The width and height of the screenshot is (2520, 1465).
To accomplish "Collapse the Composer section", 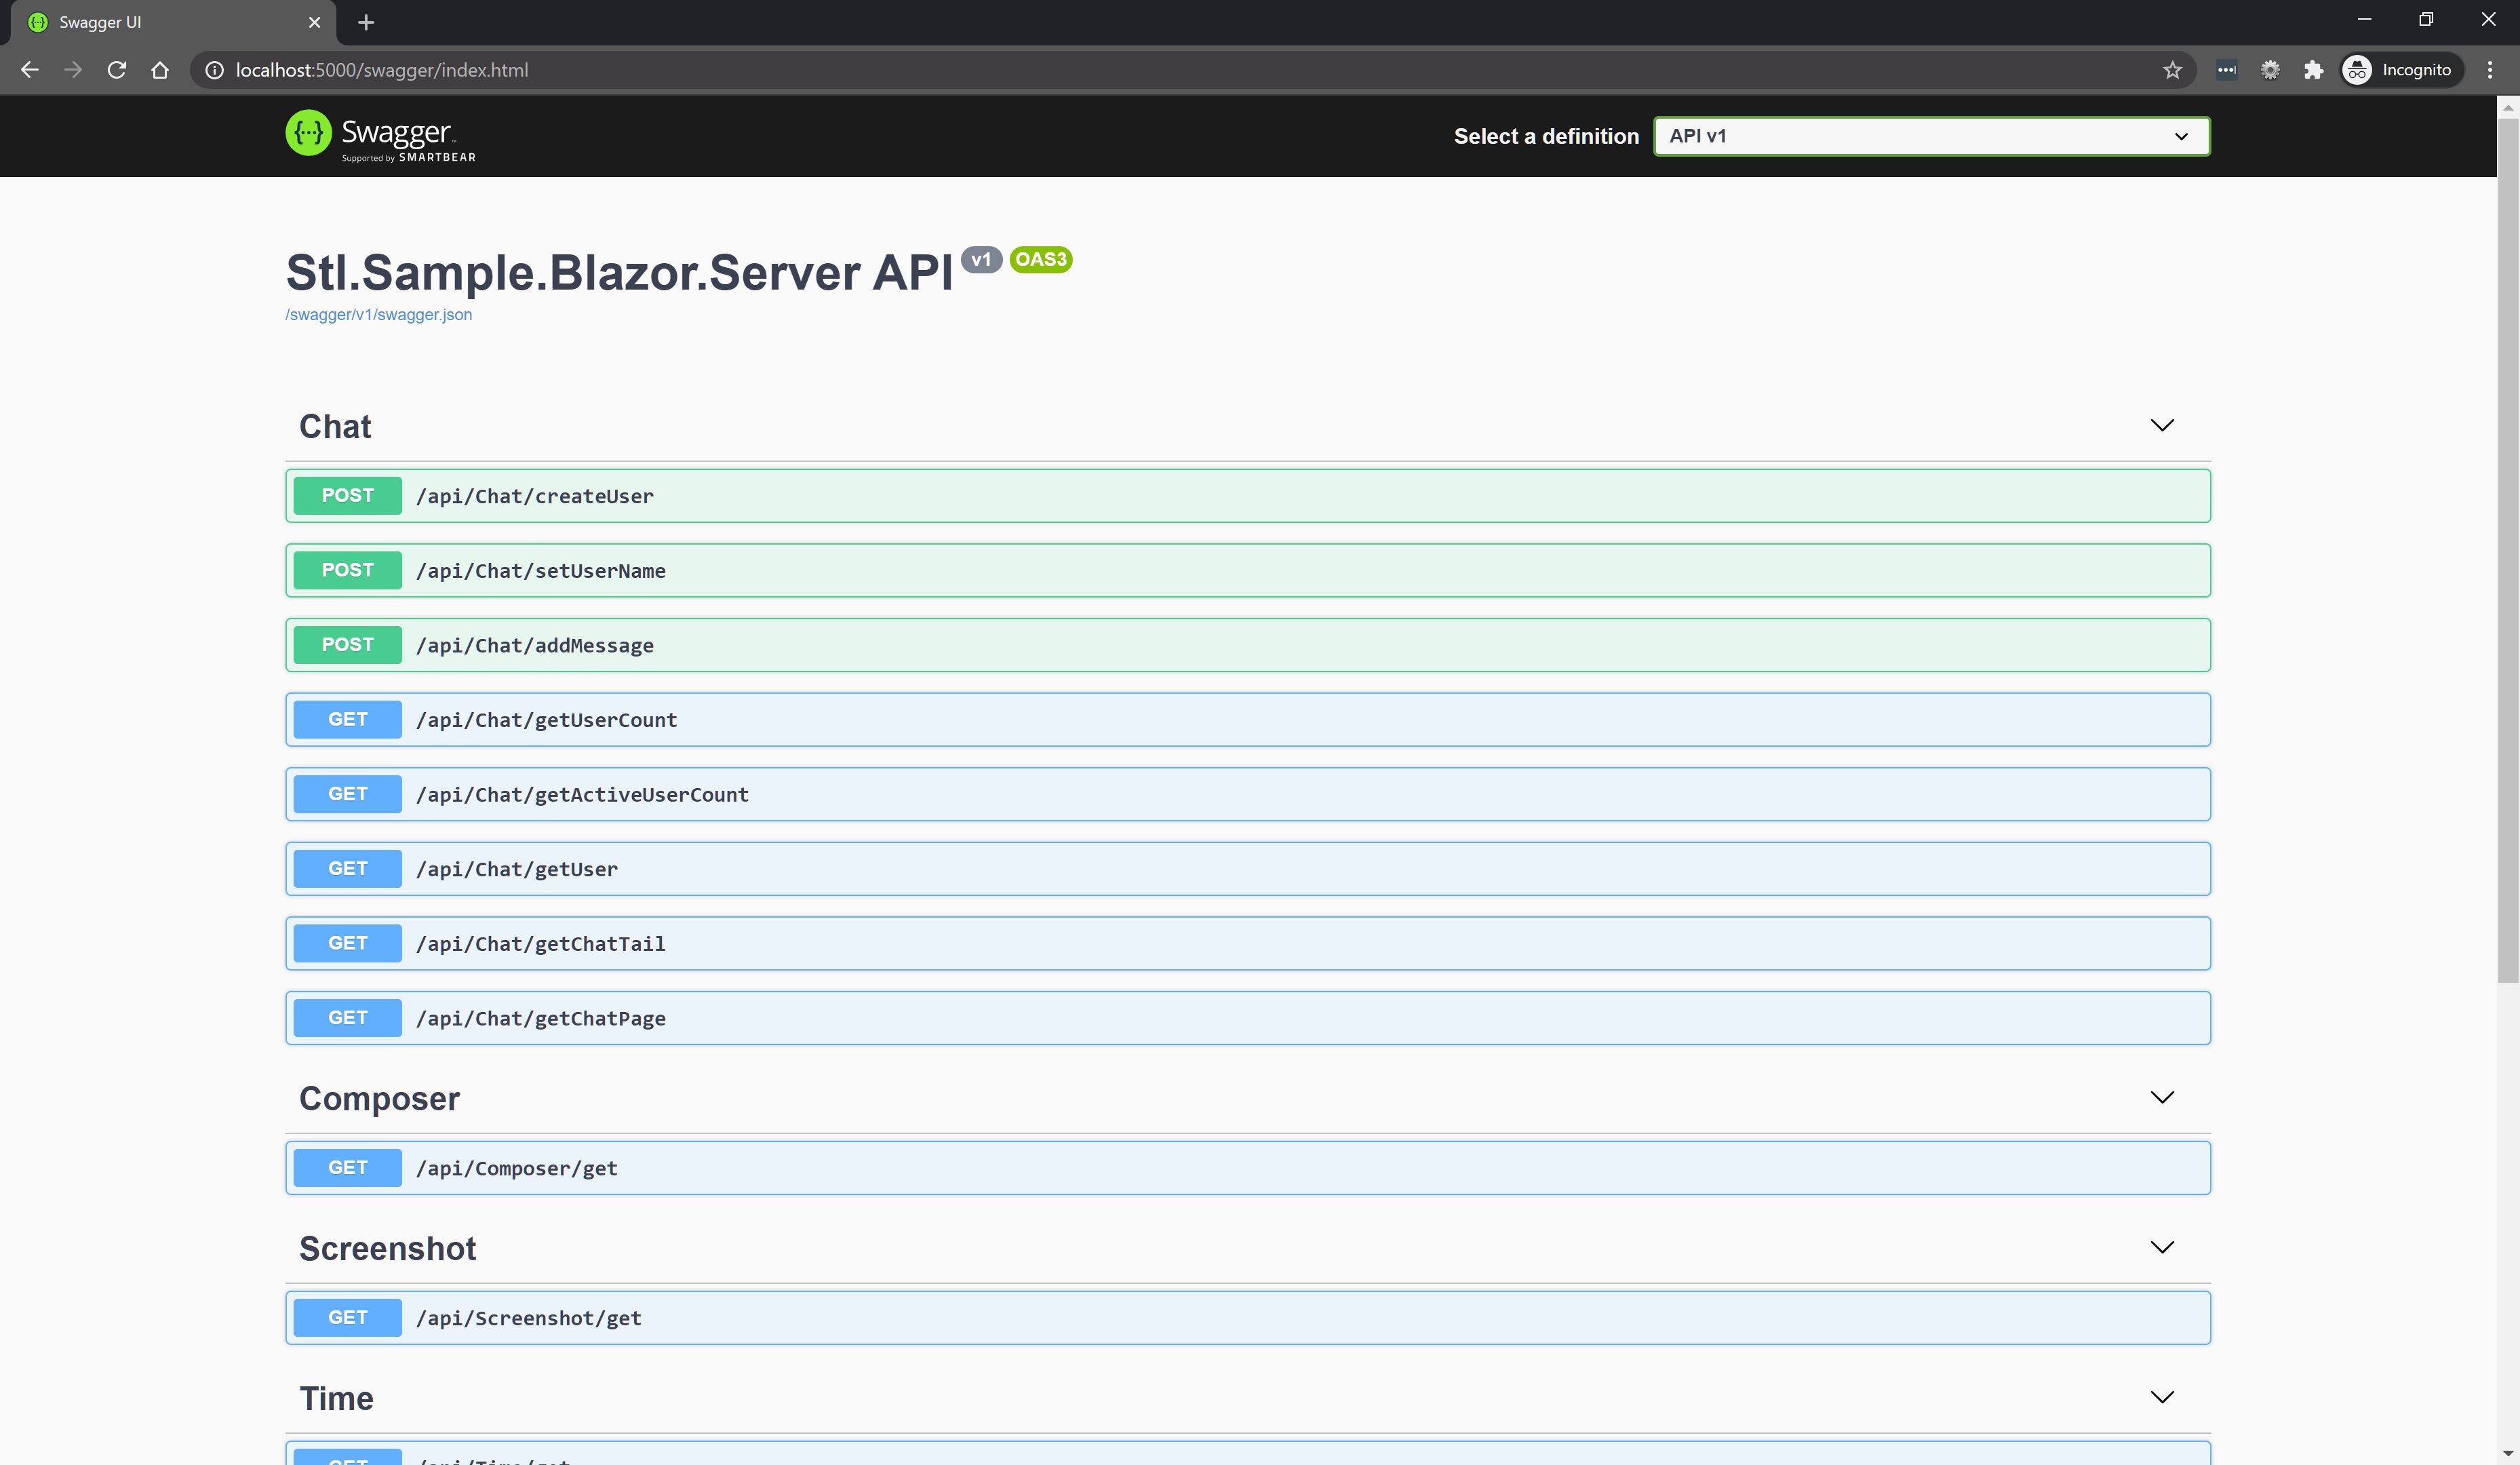I will point(2162,1097).
